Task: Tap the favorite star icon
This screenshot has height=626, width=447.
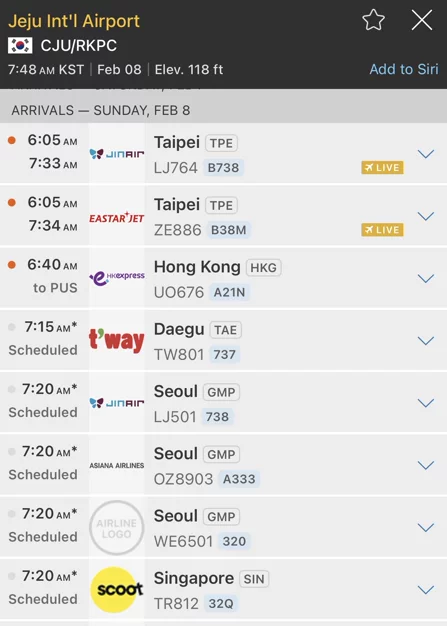Action: 374,20
